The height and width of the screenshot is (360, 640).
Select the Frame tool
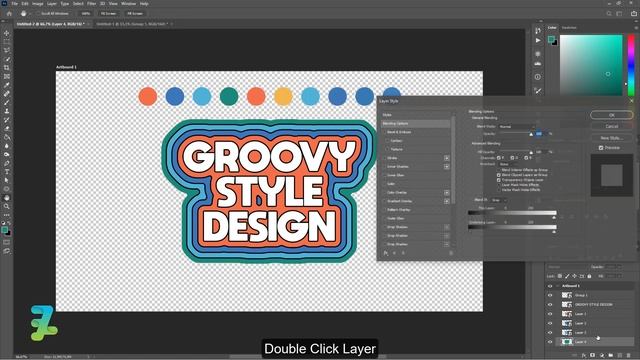(7, 76)
